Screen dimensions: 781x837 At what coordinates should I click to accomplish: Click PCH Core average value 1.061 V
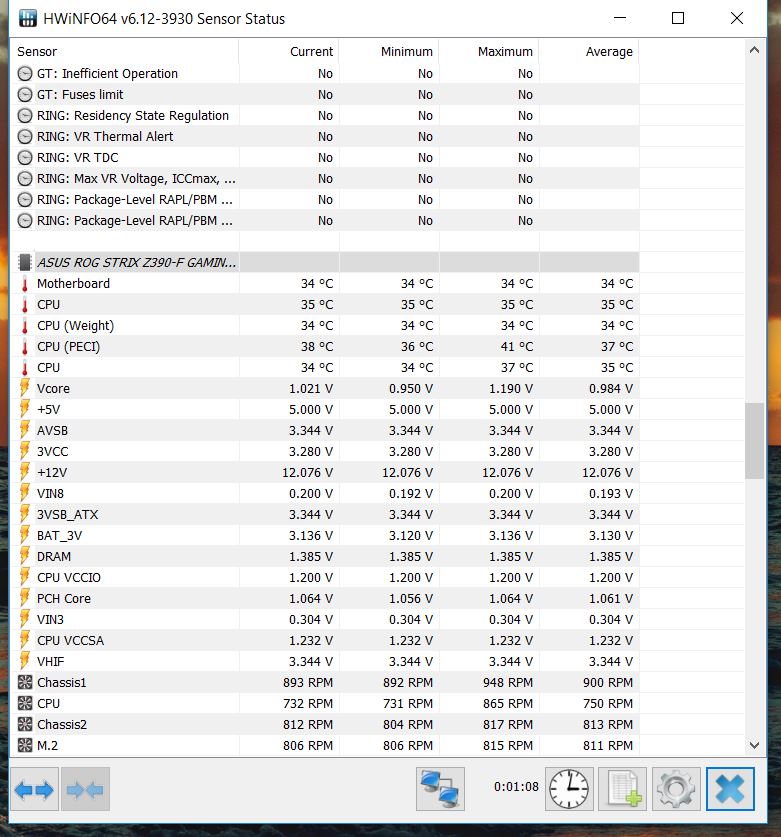(x=611, y=598)
